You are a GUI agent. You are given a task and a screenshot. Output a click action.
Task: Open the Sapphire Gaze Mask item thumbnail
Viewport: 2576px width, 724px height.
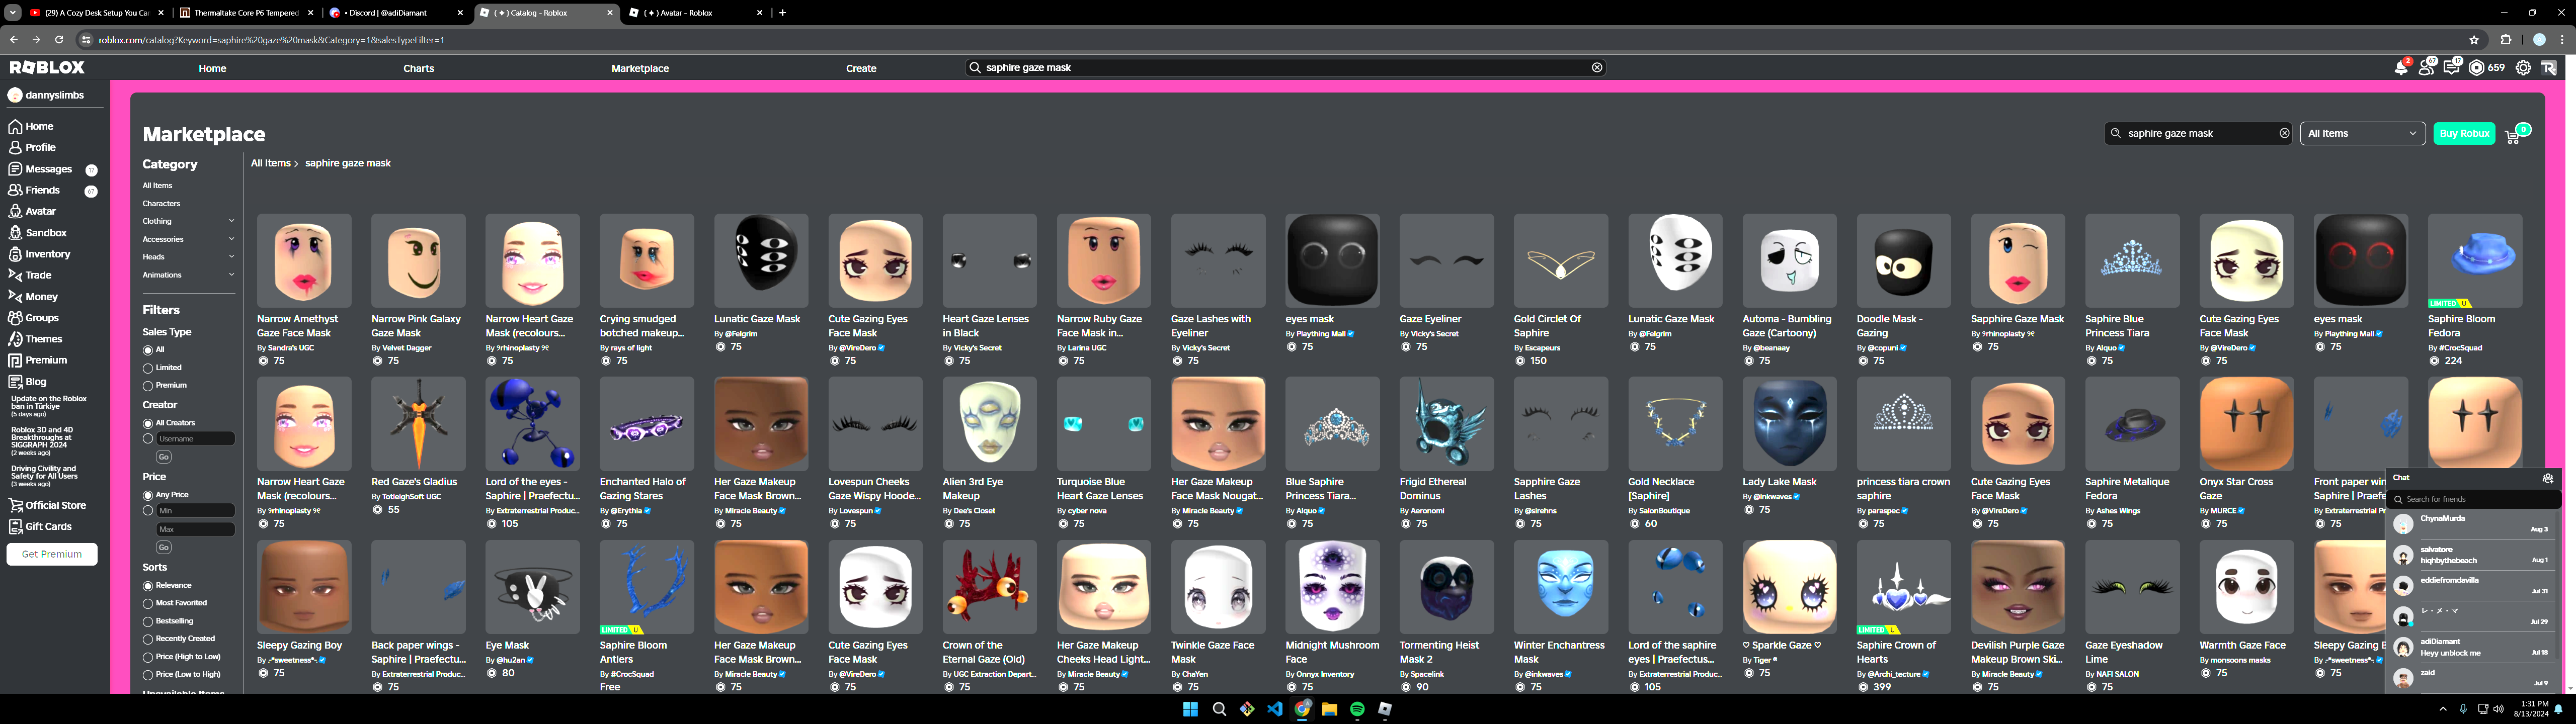pos(2017,260)
